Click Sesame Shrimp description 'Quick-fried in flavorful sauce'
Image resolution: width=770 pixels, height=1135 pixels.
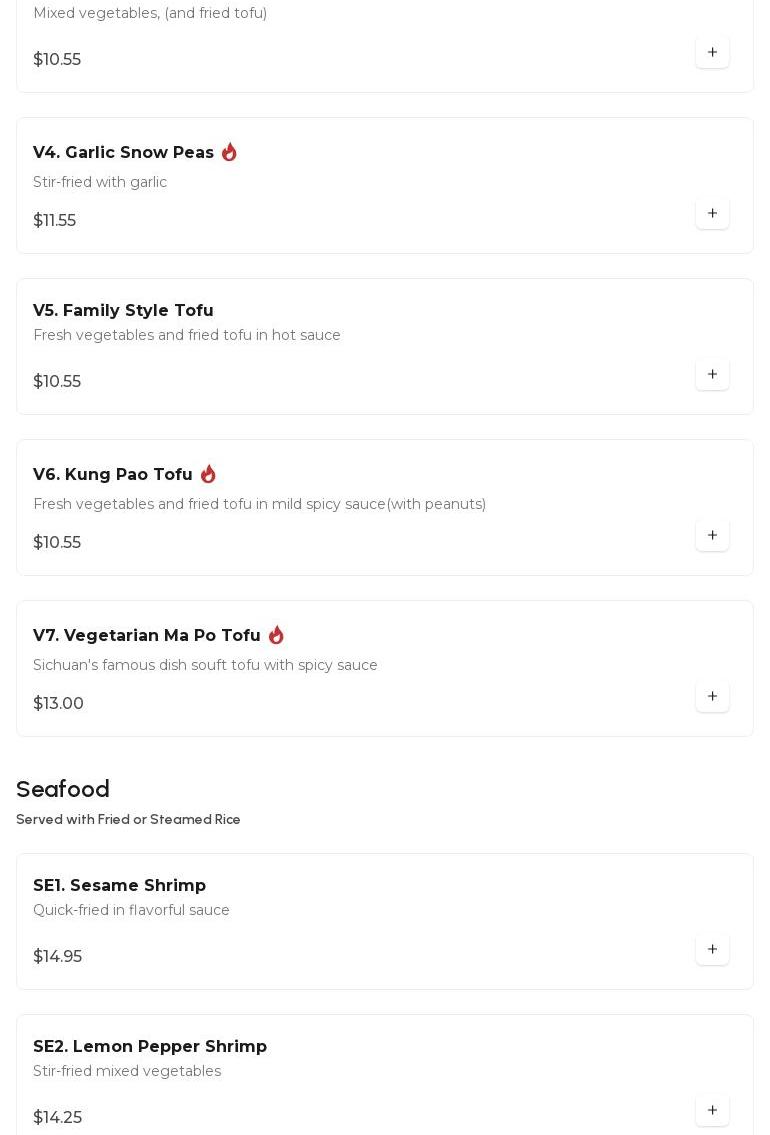point(131,910)
